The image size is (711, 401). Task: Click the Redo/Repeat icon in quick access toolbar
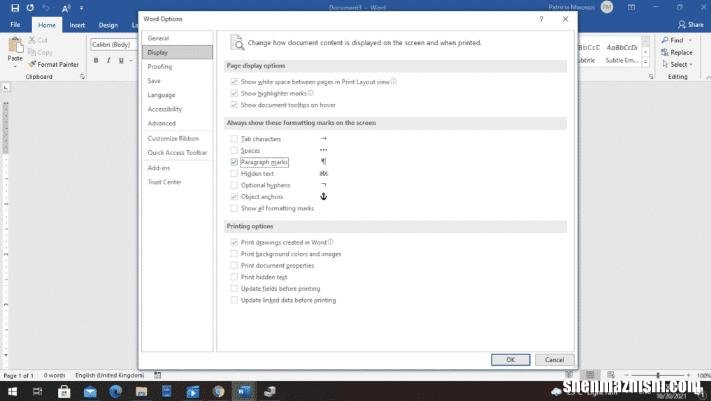(x=30, y=8)
